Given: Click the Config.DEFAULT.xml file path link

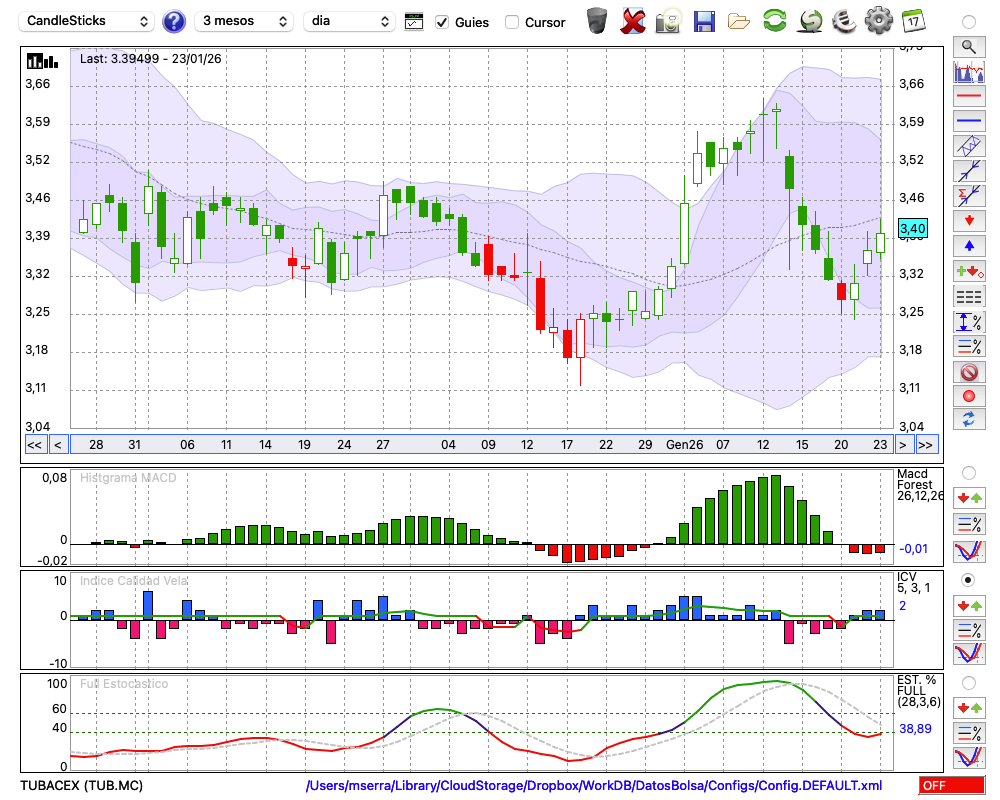Looking at the screenshot, I should [x=593, y=786].
